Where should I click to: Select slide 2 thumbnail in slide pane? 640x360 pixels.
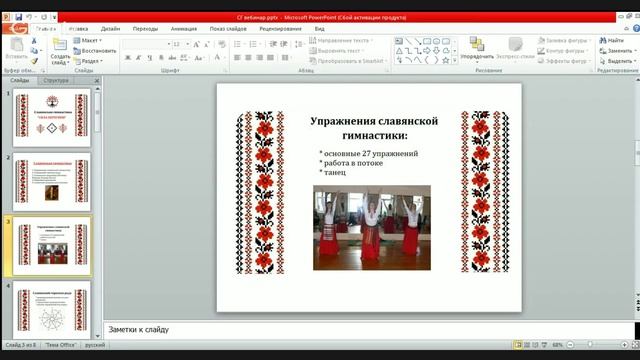click(x=52, y=182)
